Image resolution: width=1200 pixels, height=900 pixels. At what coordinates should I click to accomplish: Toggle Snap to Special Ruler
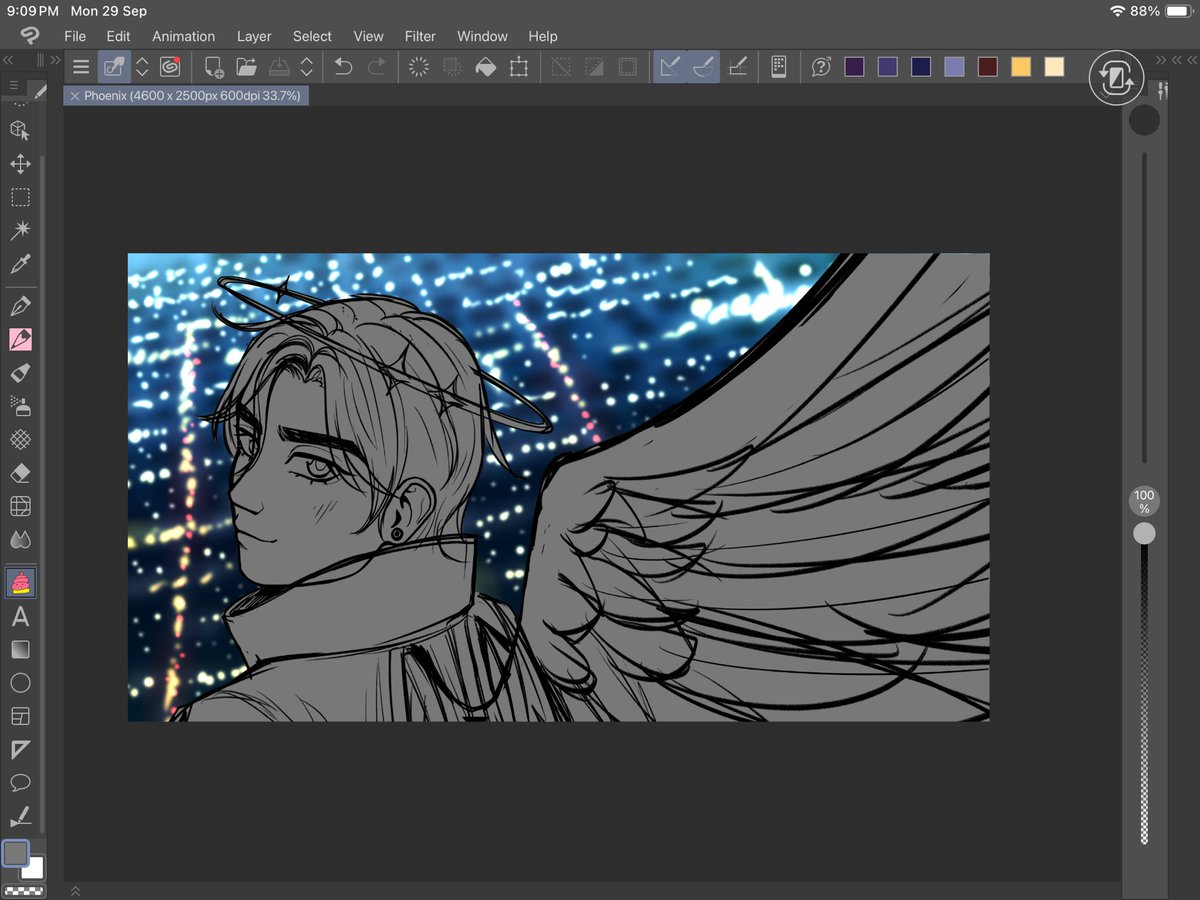[703, 67]
